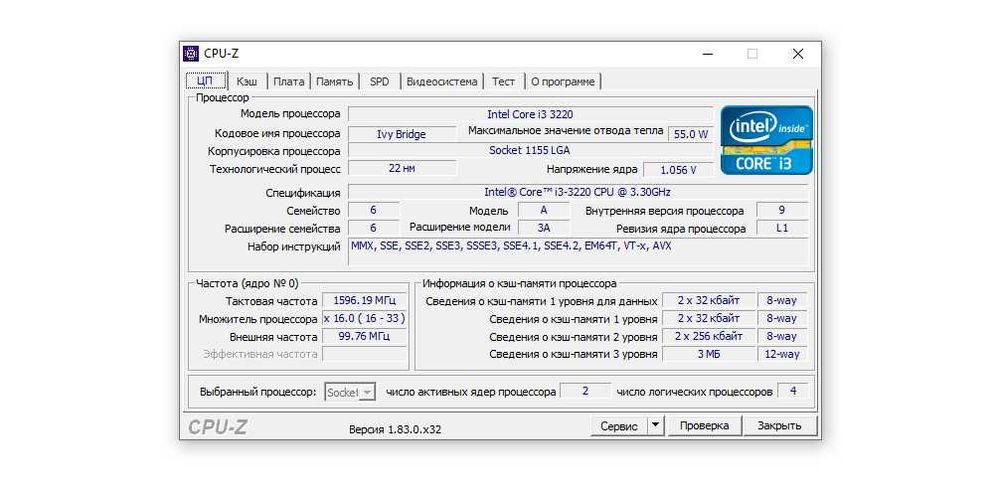Click the Intel Core i3 logo badge
Image resolution: width=1000 pixels, height=490 pixels.
[767, 140]
